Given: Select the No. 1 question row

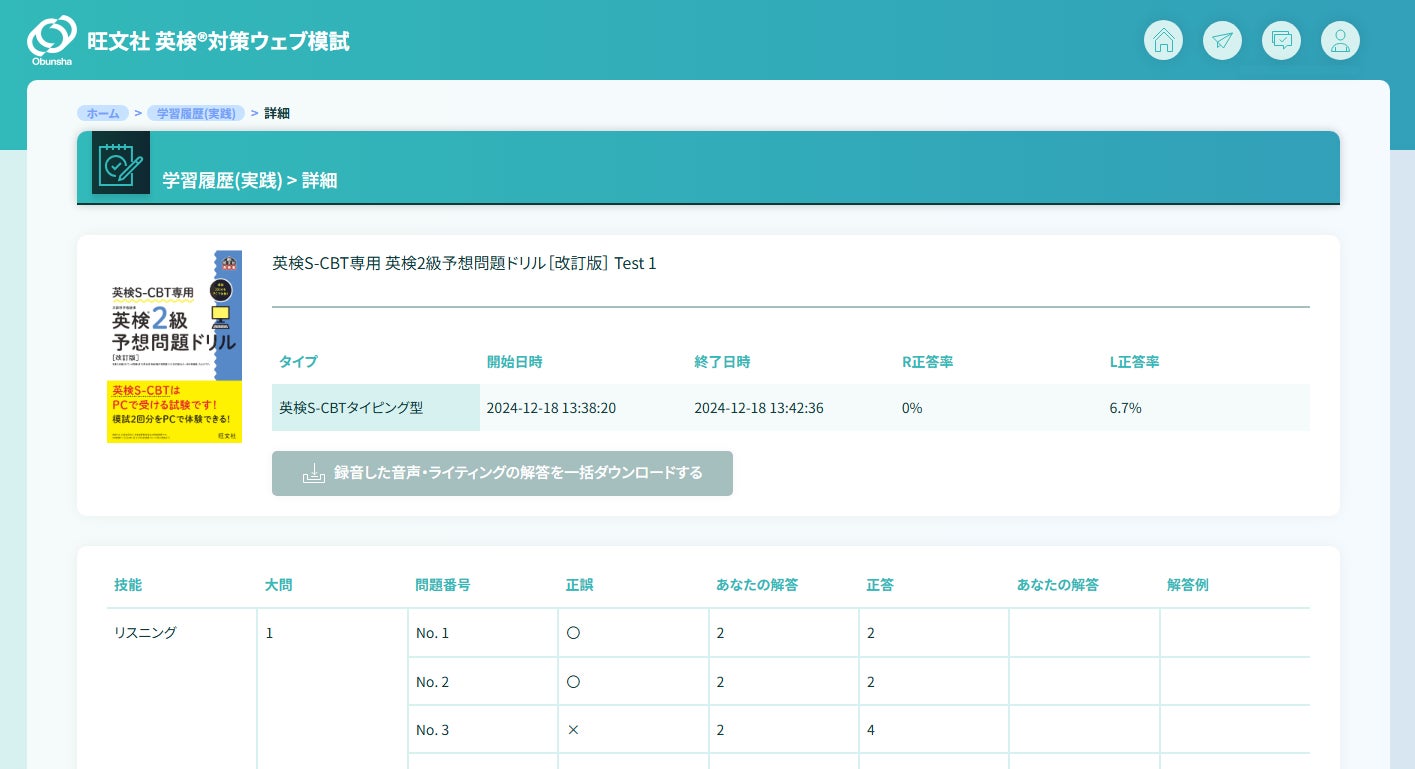Looking at the screenshot, I should tap(433, 633).
